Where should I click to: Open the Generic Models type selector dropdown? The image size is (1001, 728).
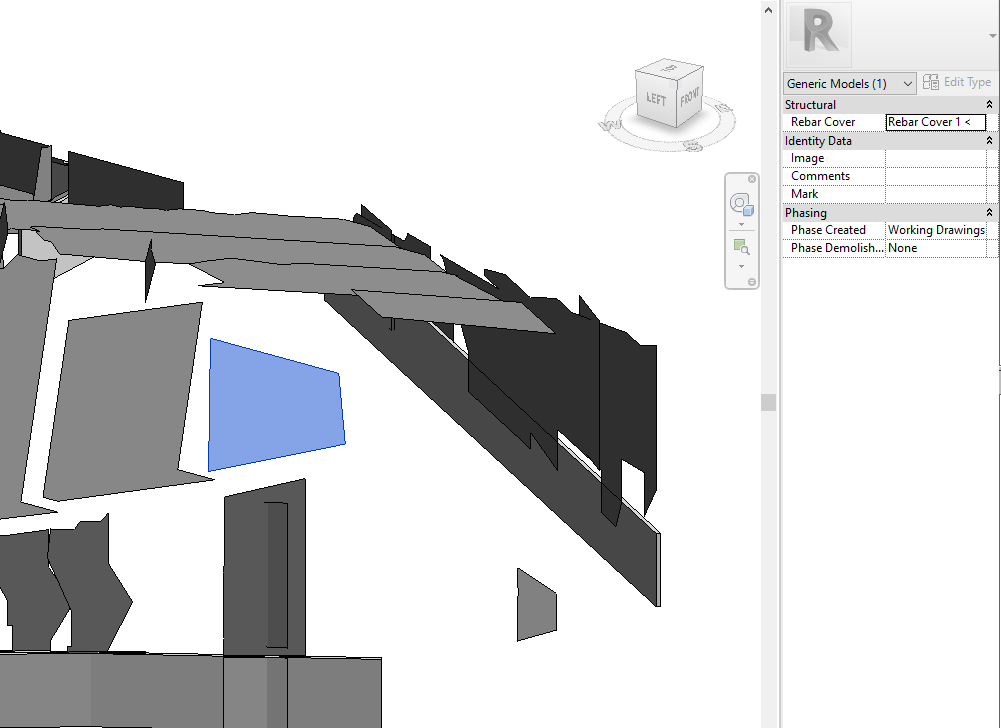907,83
